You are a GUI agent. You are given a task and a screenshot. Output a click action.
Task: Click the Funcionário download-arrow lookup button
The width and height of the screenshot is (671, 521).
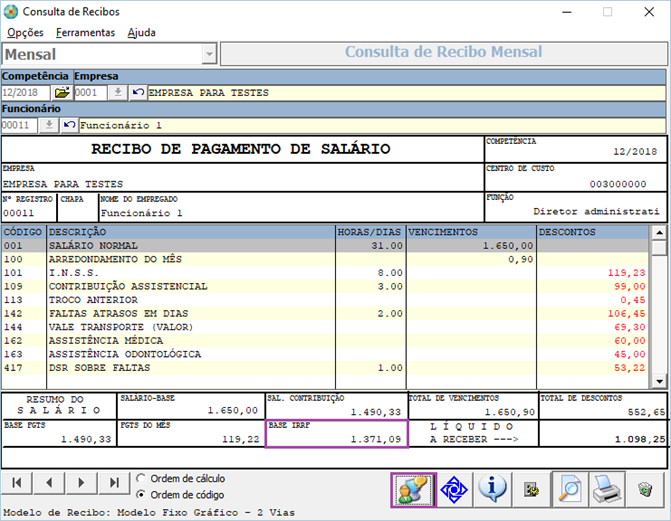49,125
